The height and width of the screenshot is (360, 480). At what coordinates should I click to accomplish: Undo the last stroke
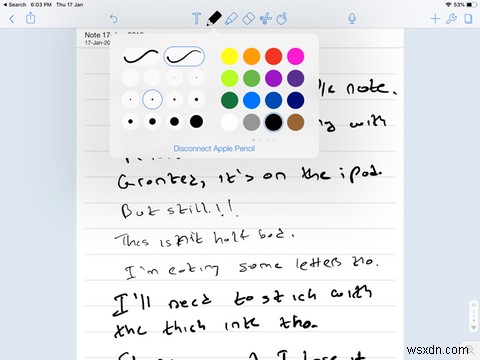coord(114,19)
